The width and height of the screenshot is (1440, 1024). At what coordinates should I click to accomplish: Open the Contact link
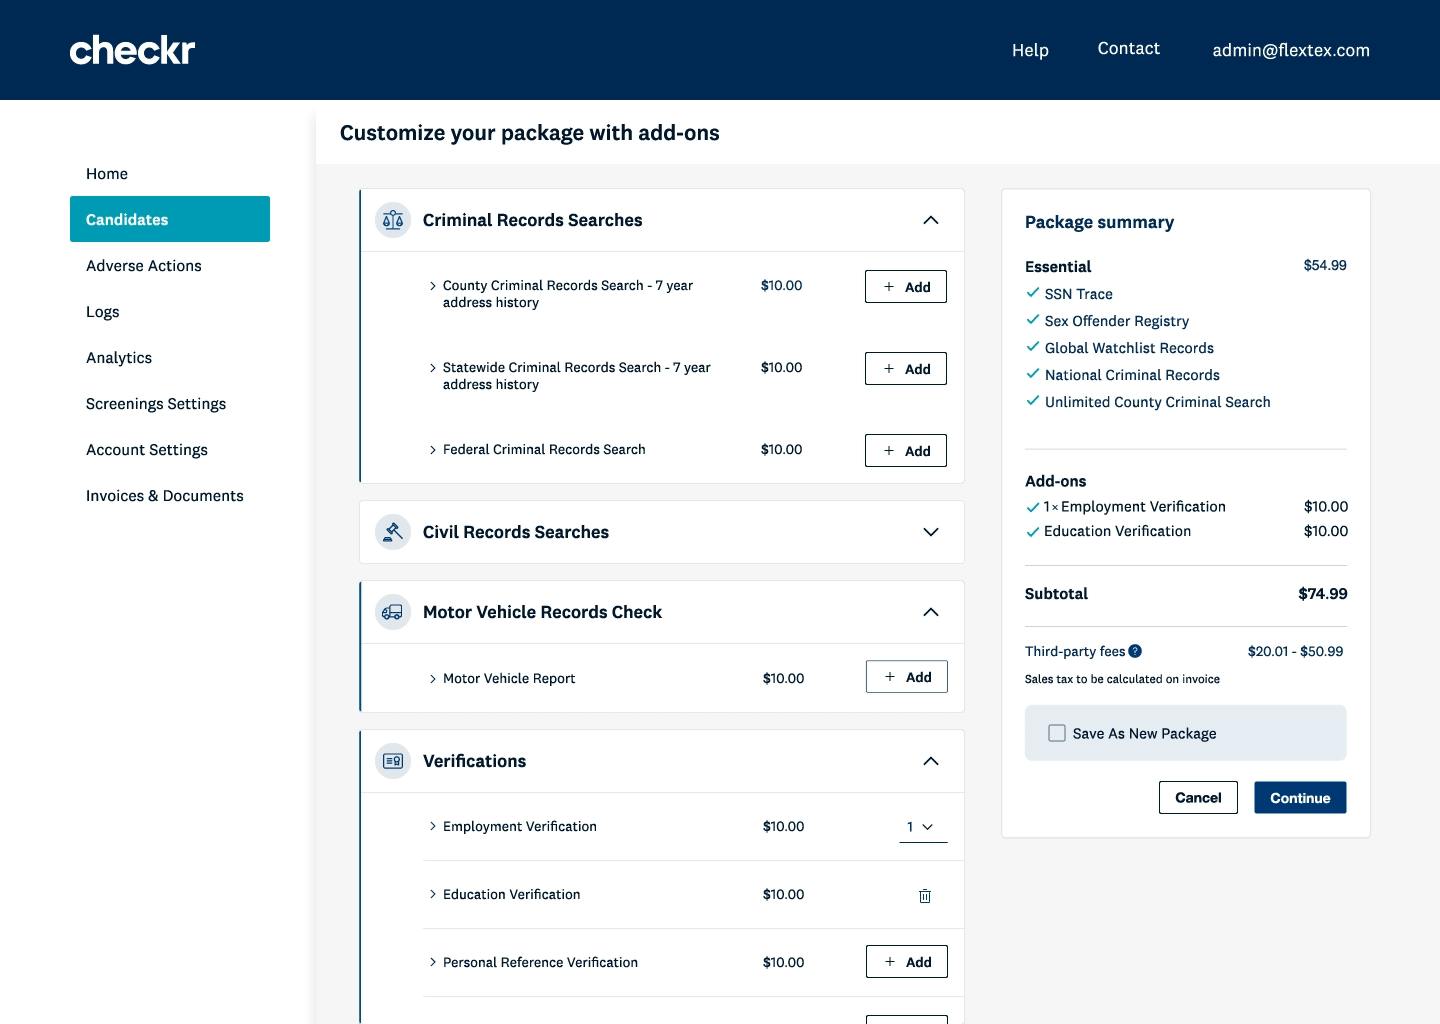click(x=1129, y=48)
